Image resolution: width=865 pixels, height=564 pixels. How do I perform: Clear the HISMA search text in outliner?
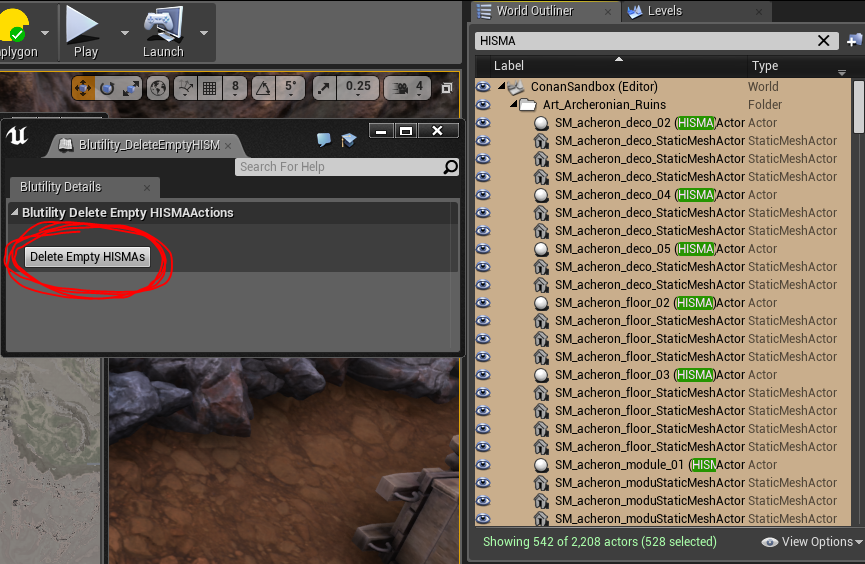click(x=824, y=40)
